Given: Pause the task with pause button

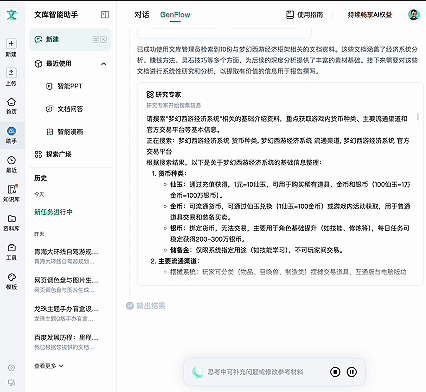Looking at the screenshot, I should click(x=352, y=372).
